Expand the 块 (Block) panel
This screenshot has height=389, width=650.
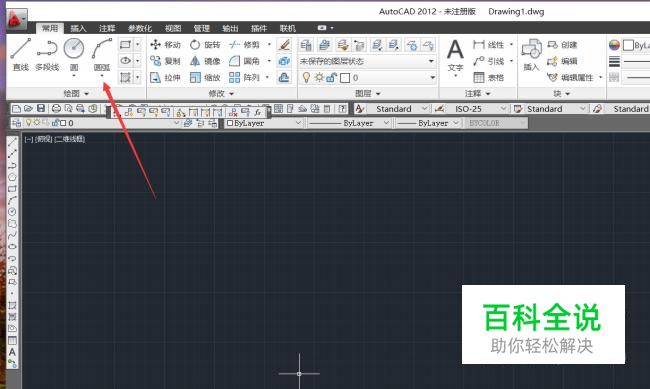[x=562, y=93]
